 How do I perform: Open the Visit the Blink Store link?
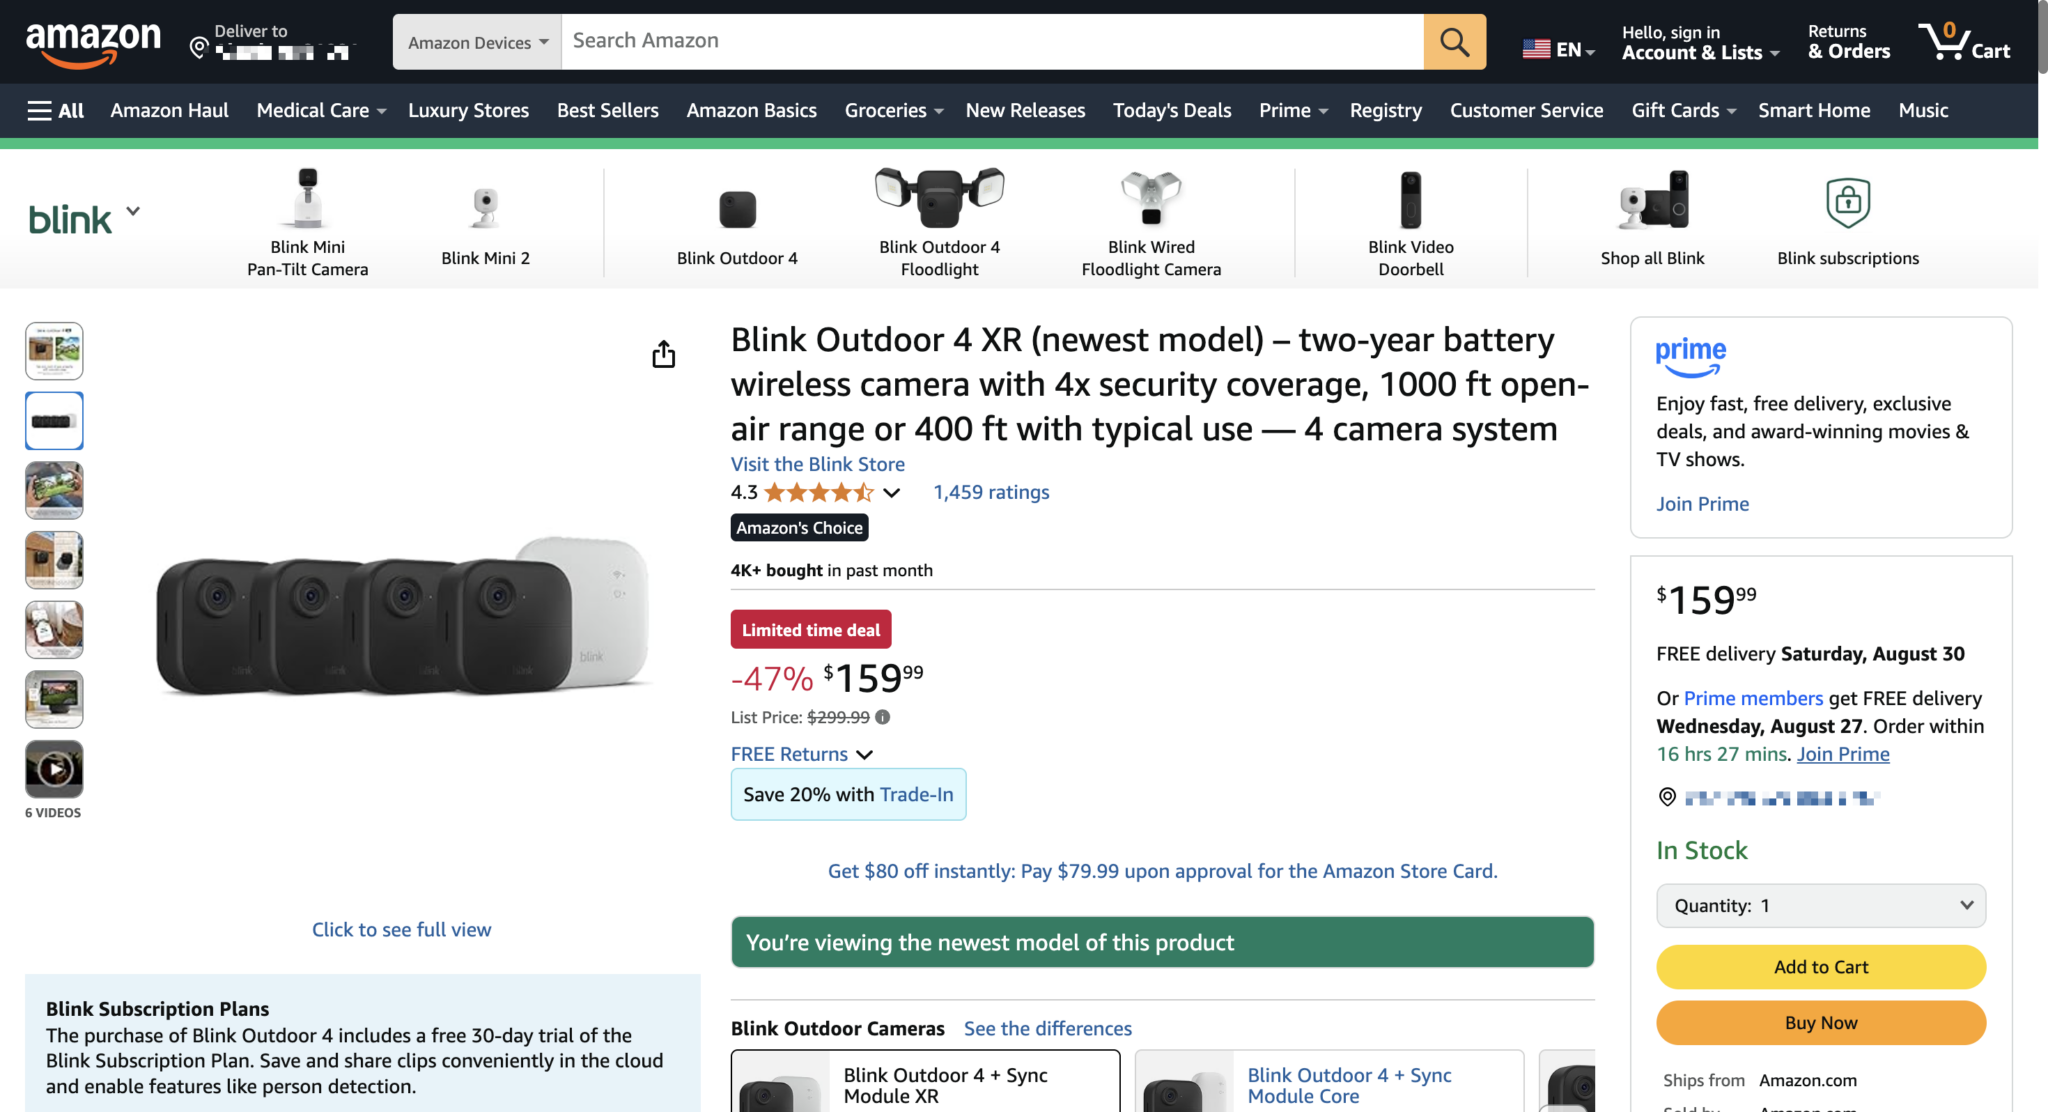tap(817, 464)
